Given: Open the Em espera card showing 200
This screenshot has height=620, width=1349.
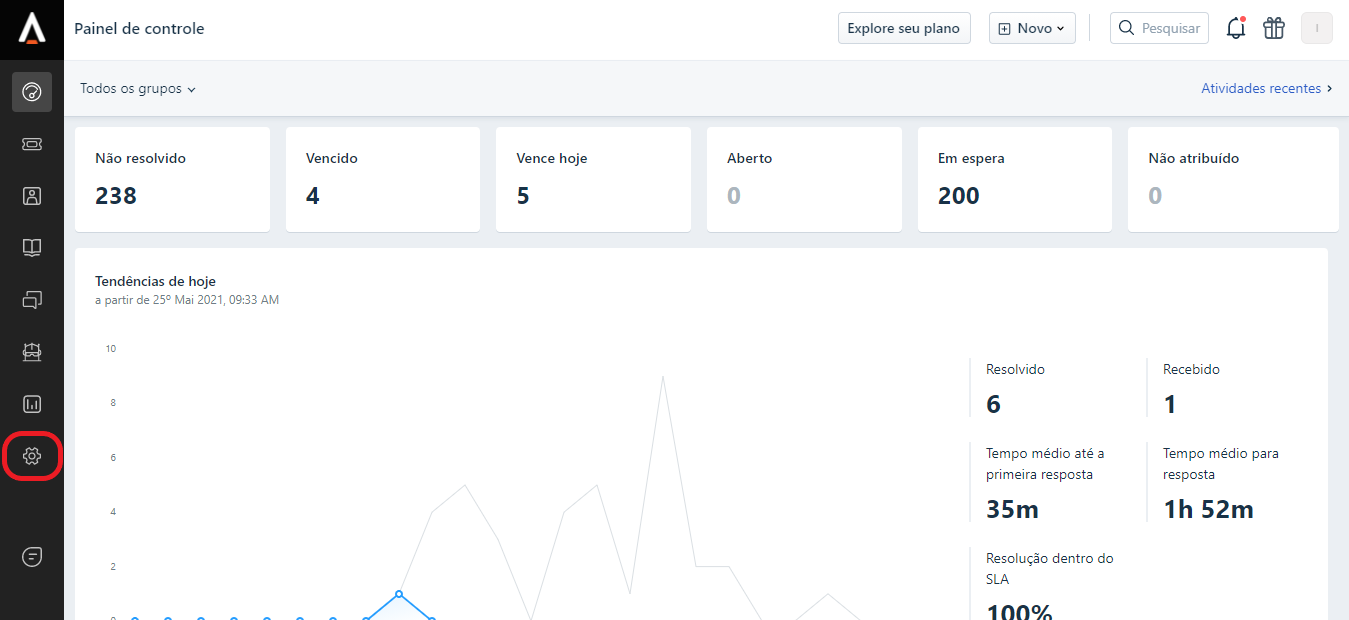Looking at the screenshot, I should [1014, 179].
